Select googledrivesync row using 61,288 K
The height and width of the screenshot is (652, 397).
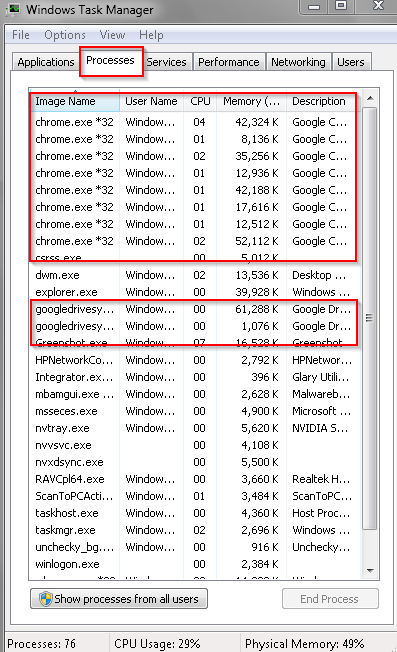pos(195,309)
